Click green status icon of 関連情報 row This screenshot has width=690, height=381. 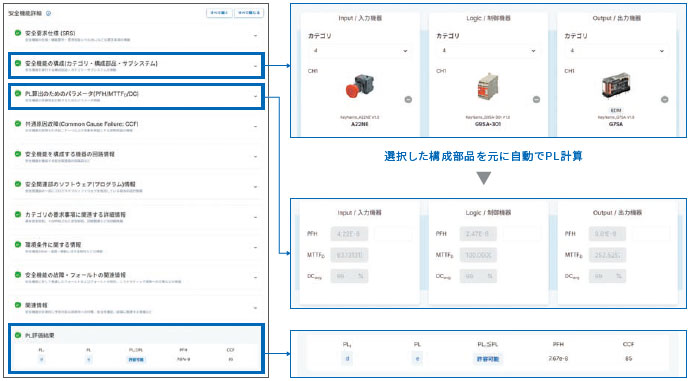18,305
